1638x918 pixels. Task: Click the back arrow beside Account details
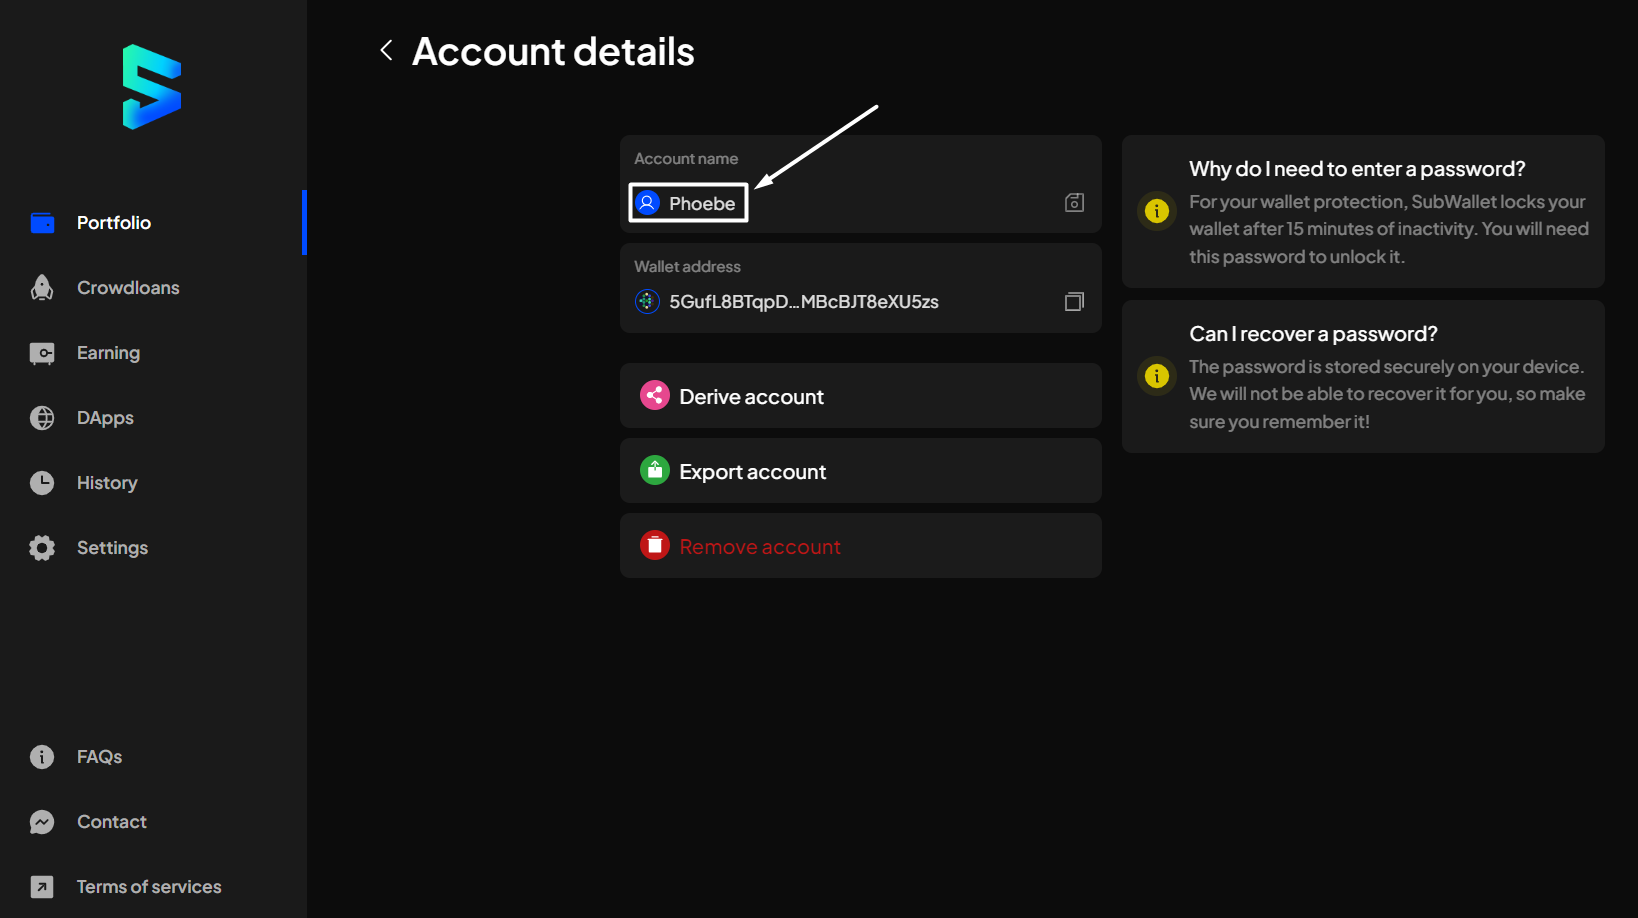(x=386, y=50)
